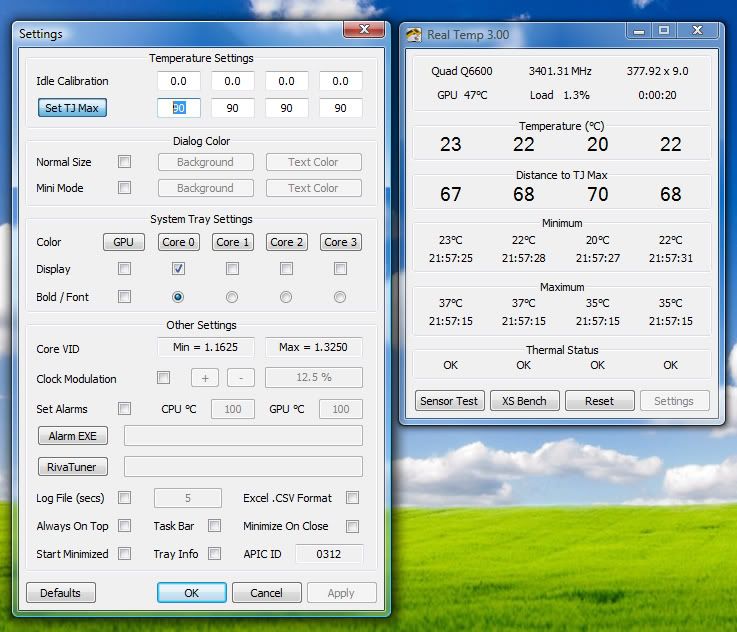
Task: Click the RivaTuner path field
Action: [x=243, y=467]
